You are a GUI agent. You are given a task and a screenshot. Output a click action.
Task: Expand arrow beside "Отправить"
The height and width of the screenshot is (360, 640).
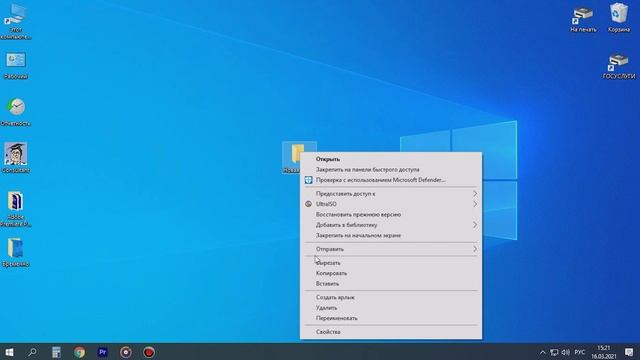click(x=475, y=249)
